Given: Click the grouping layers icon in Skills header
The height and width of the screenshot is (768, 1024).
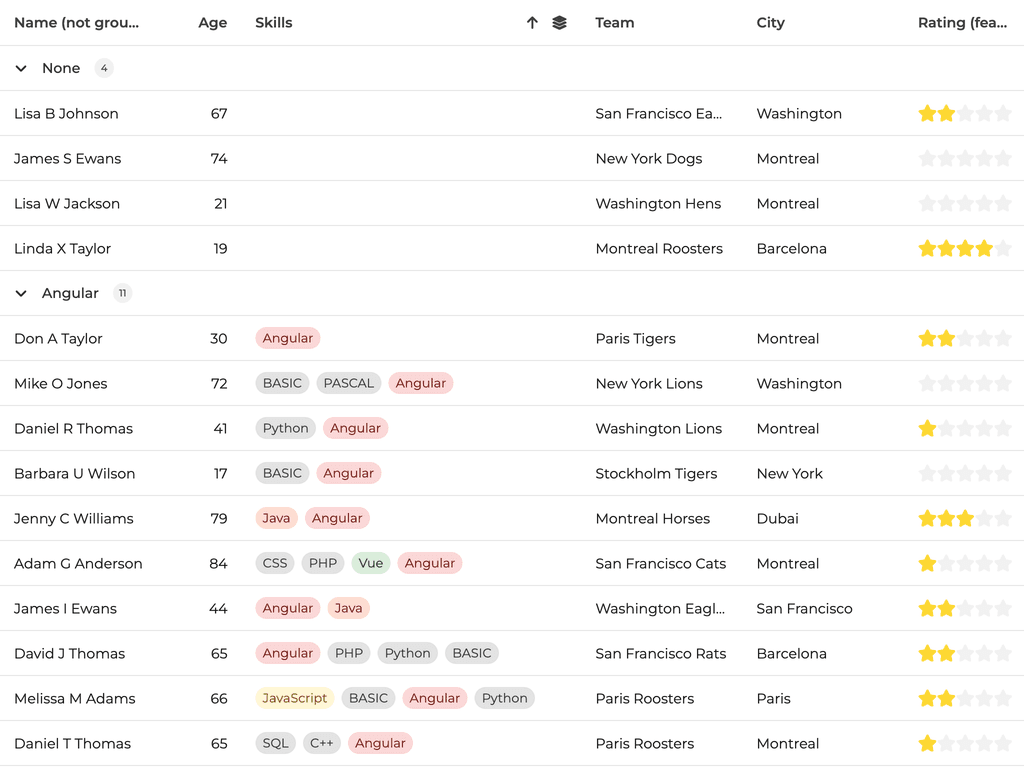Looking at the screenshot, I should coord(559,23).
